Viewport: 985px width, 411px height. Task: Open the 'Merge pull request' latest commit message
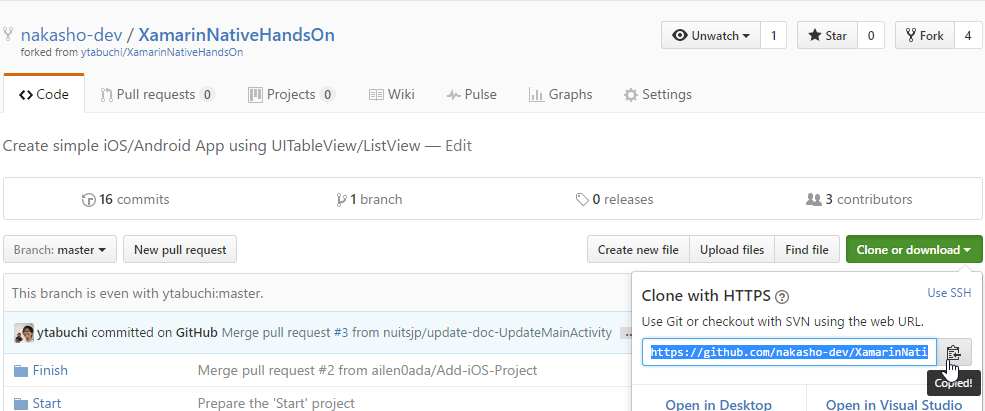[x=417, y=333]
